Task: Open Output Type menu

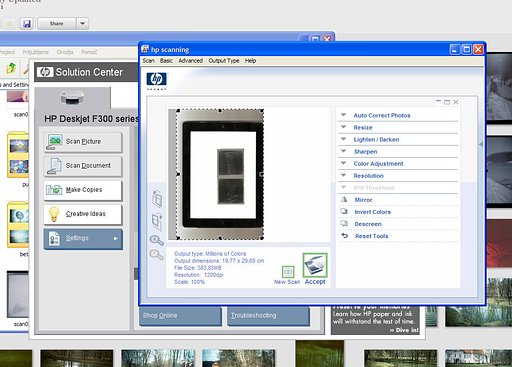Action: point(224,61)
